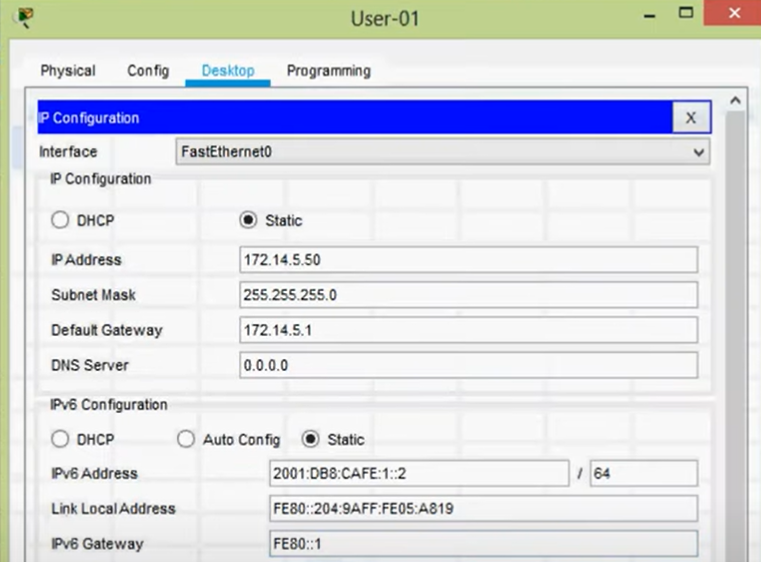The height and width of the screenshot is (562, 761).
Task: Click the Interface label text
Action: [x=68, y=152]
